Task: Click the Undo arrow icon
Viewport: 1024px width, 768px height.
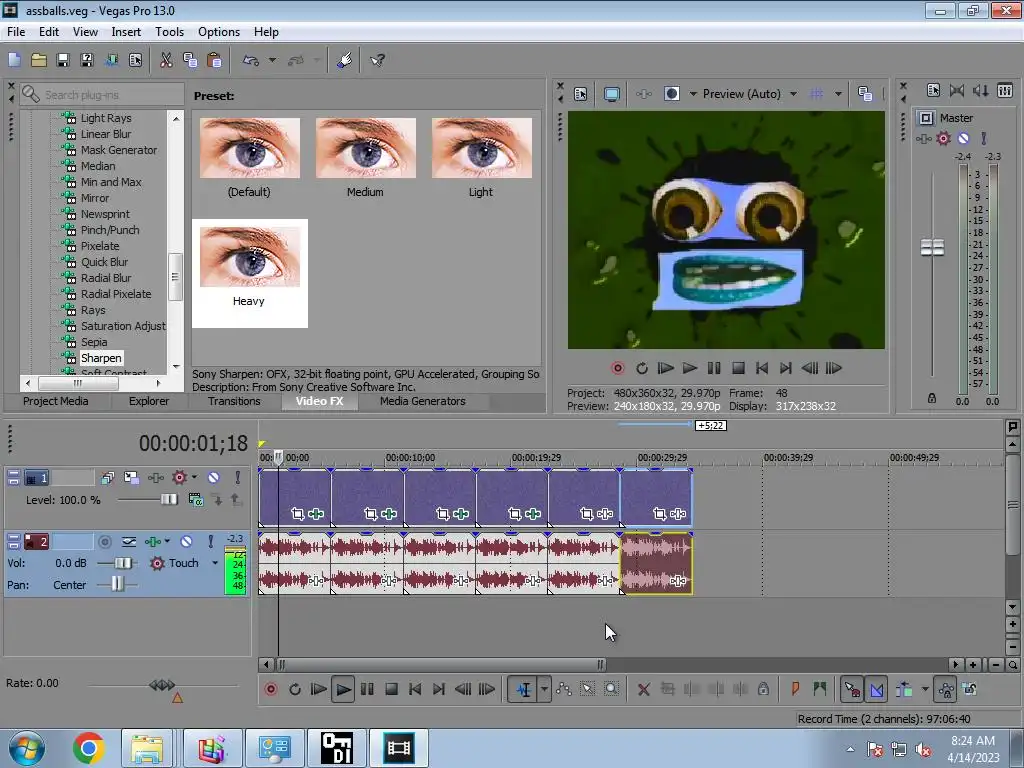Action: pos(251,60)
